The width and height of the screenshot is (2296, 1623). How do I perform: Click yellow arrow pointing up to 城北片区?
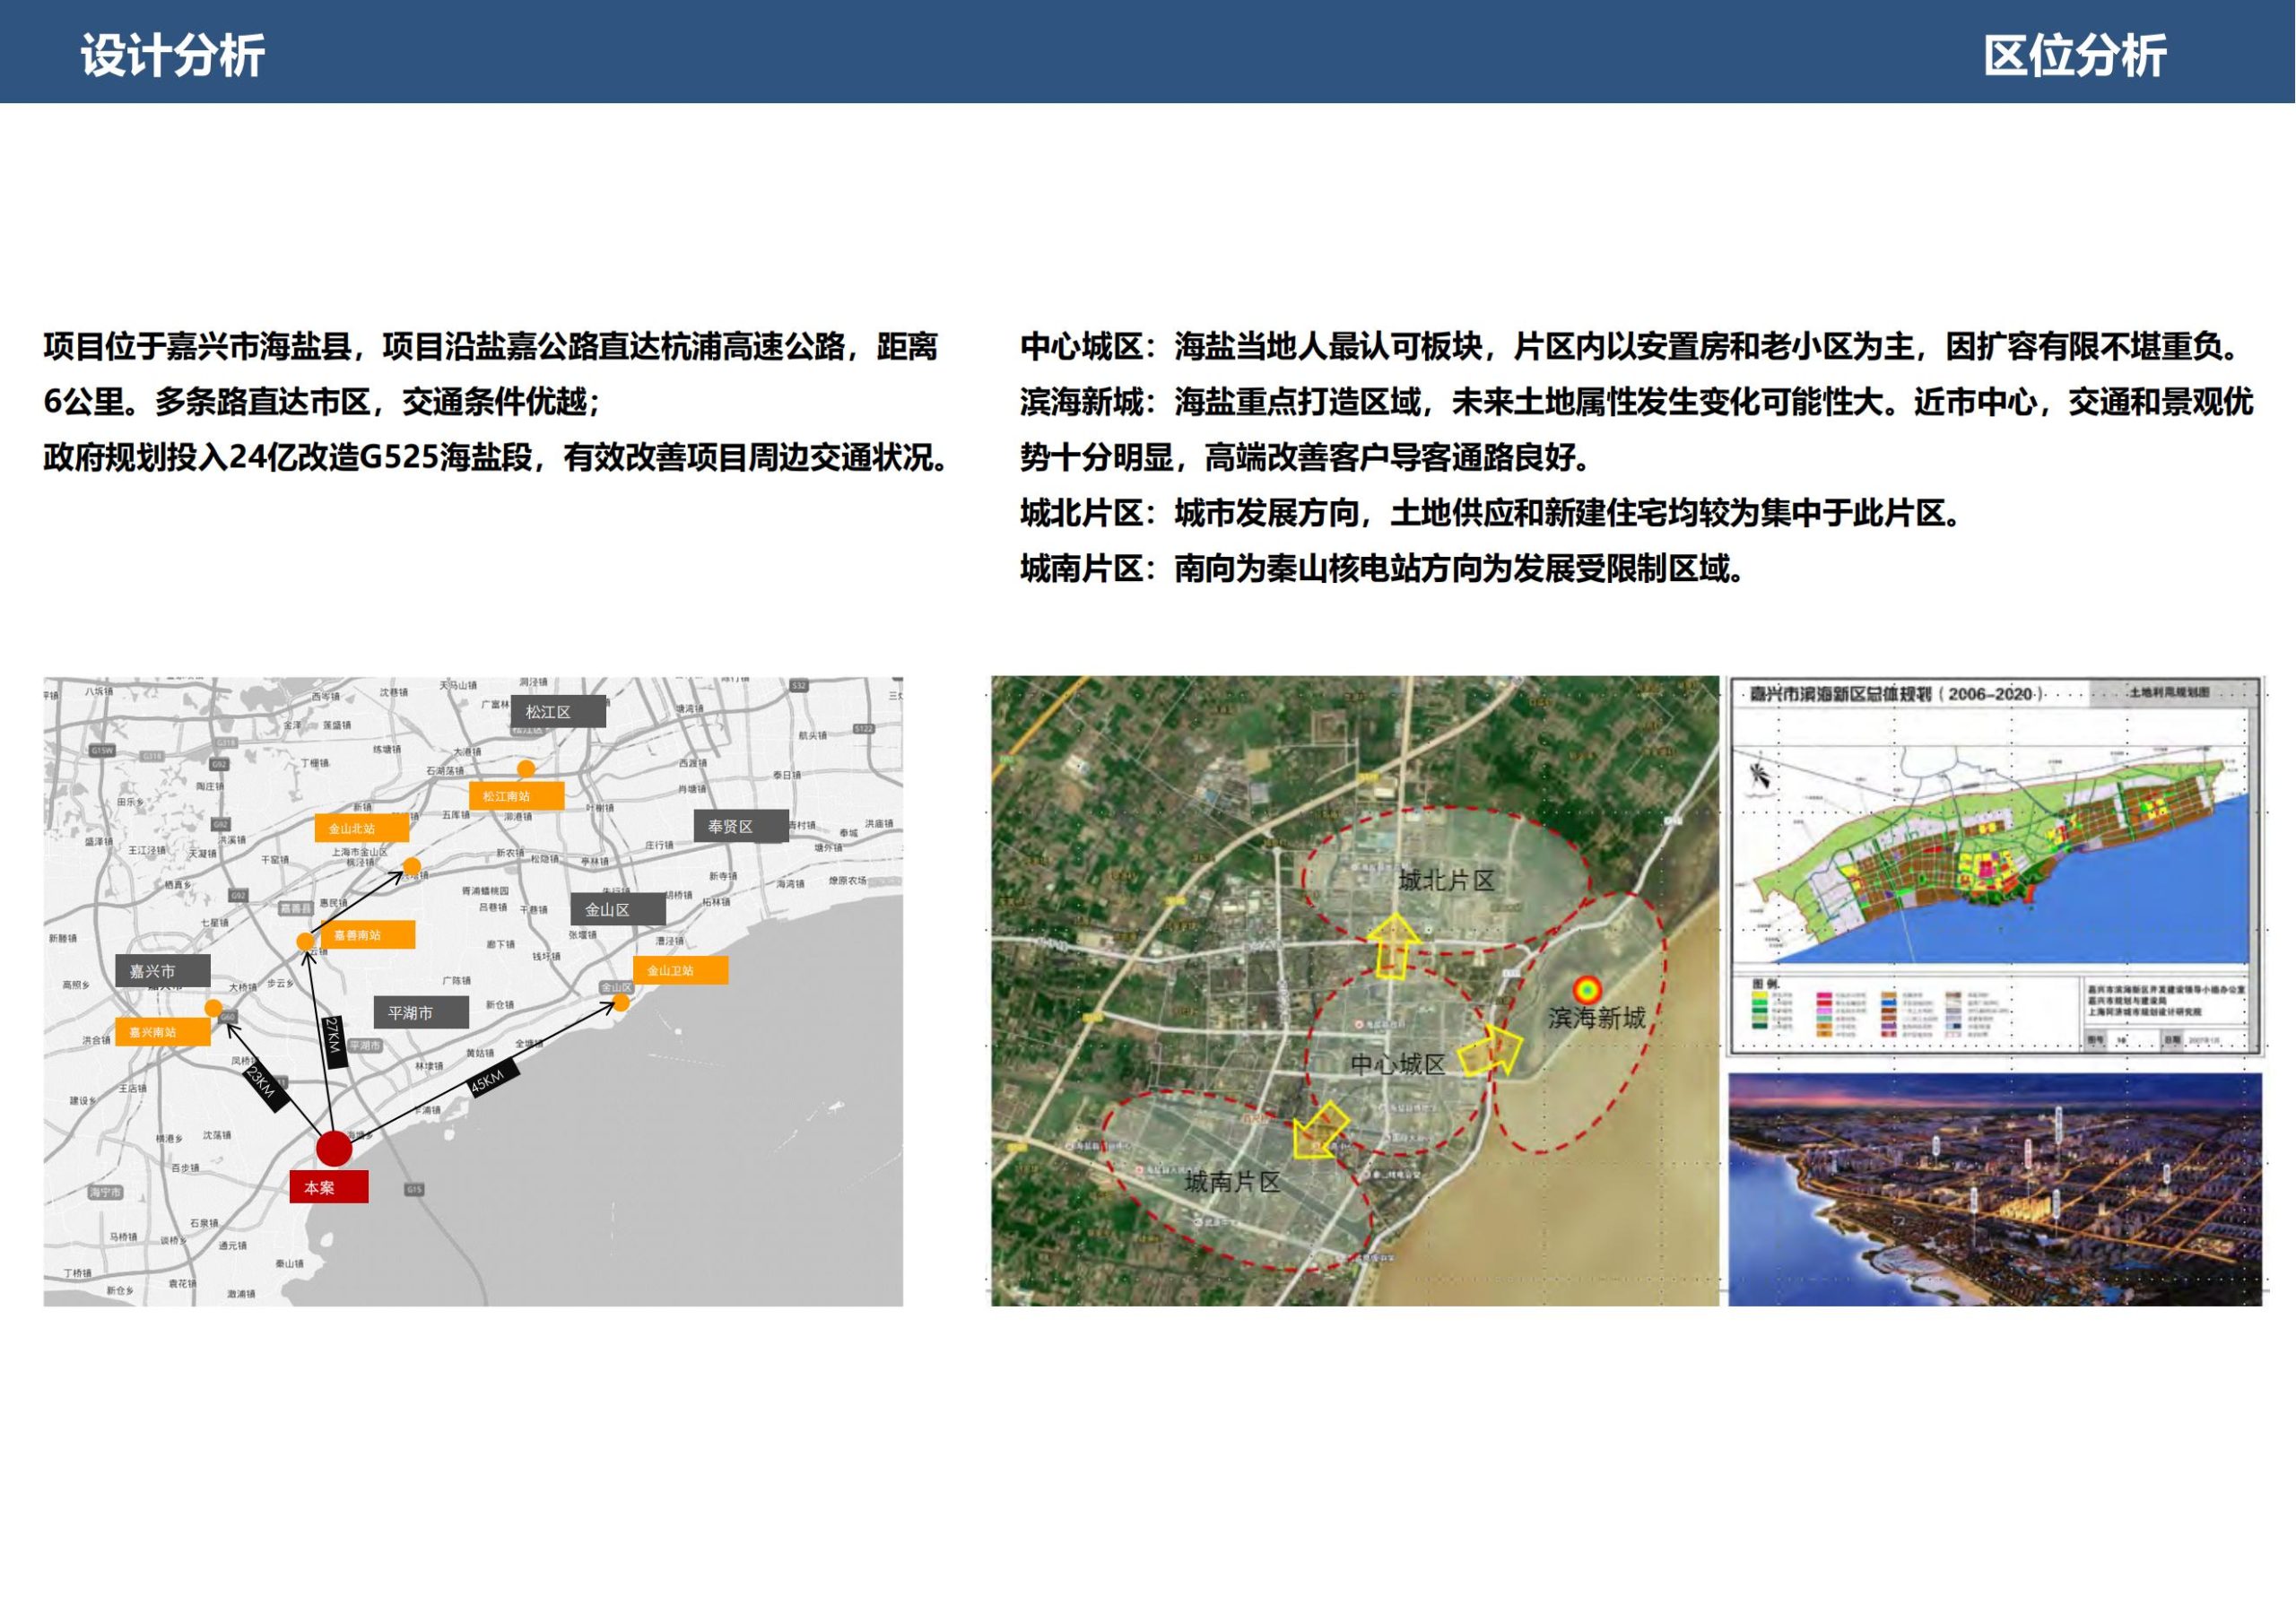1393,946
